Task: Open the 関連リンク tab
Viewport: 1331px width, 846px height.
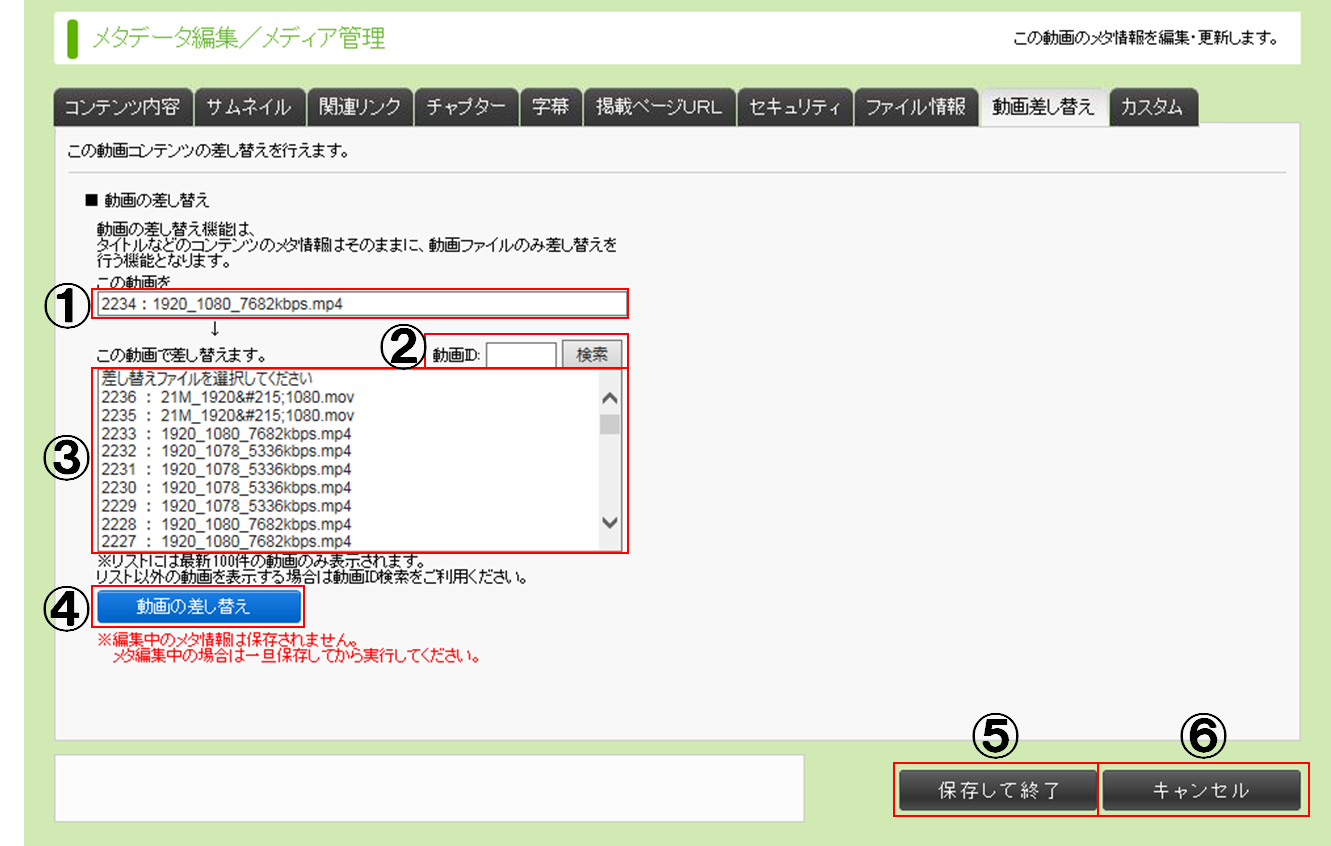Action: point(360,107)
